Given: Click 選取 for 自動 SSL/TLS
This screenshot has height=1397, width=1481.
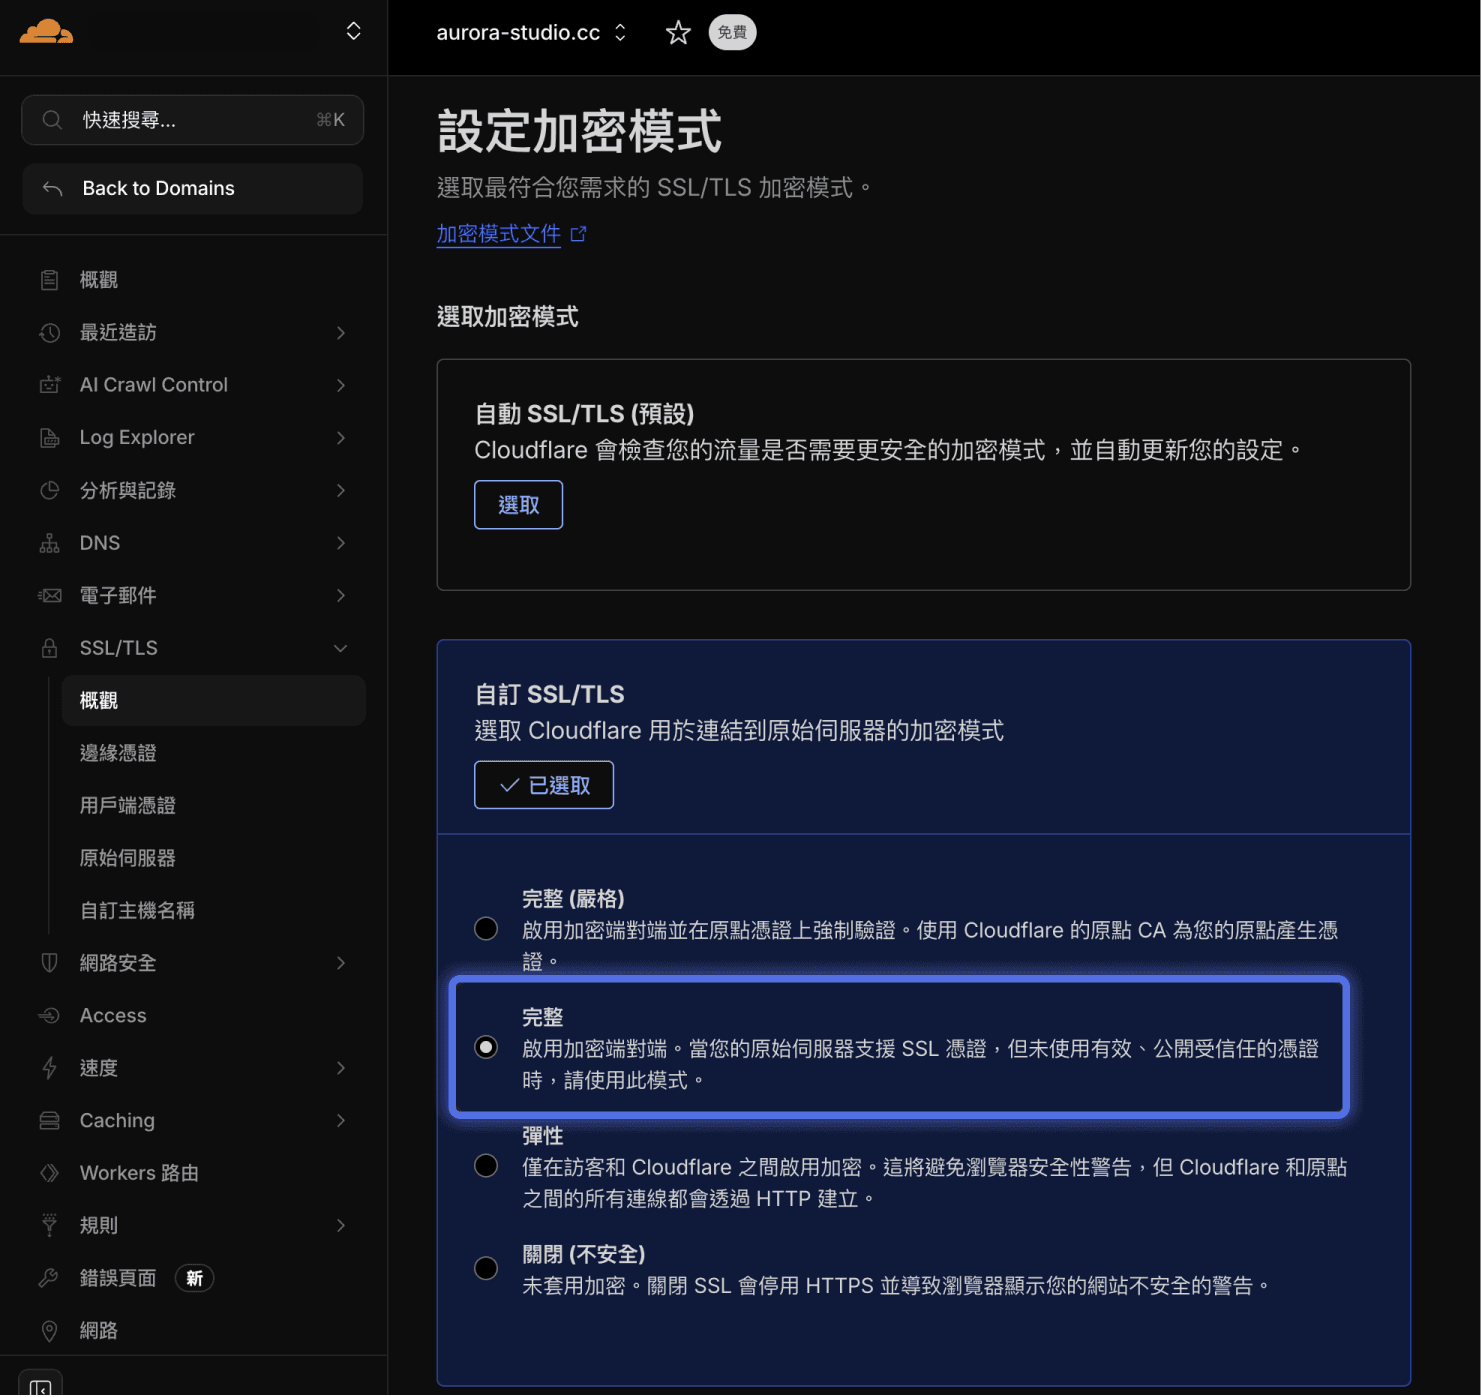Looking at the screenshot, I should click(518, 505).
